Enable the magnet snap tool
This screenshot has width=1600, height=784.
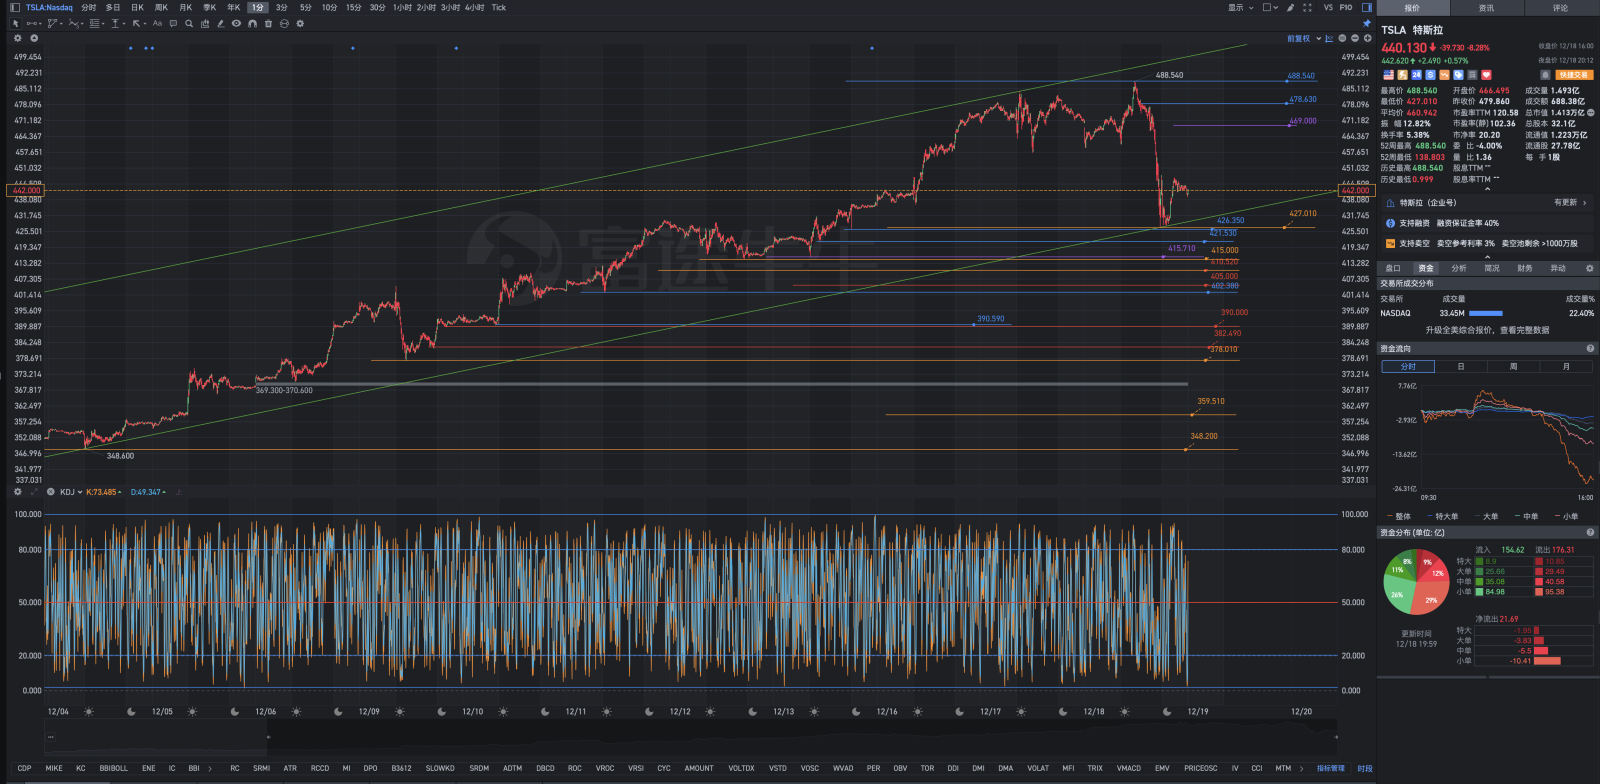tap(252, 23)
